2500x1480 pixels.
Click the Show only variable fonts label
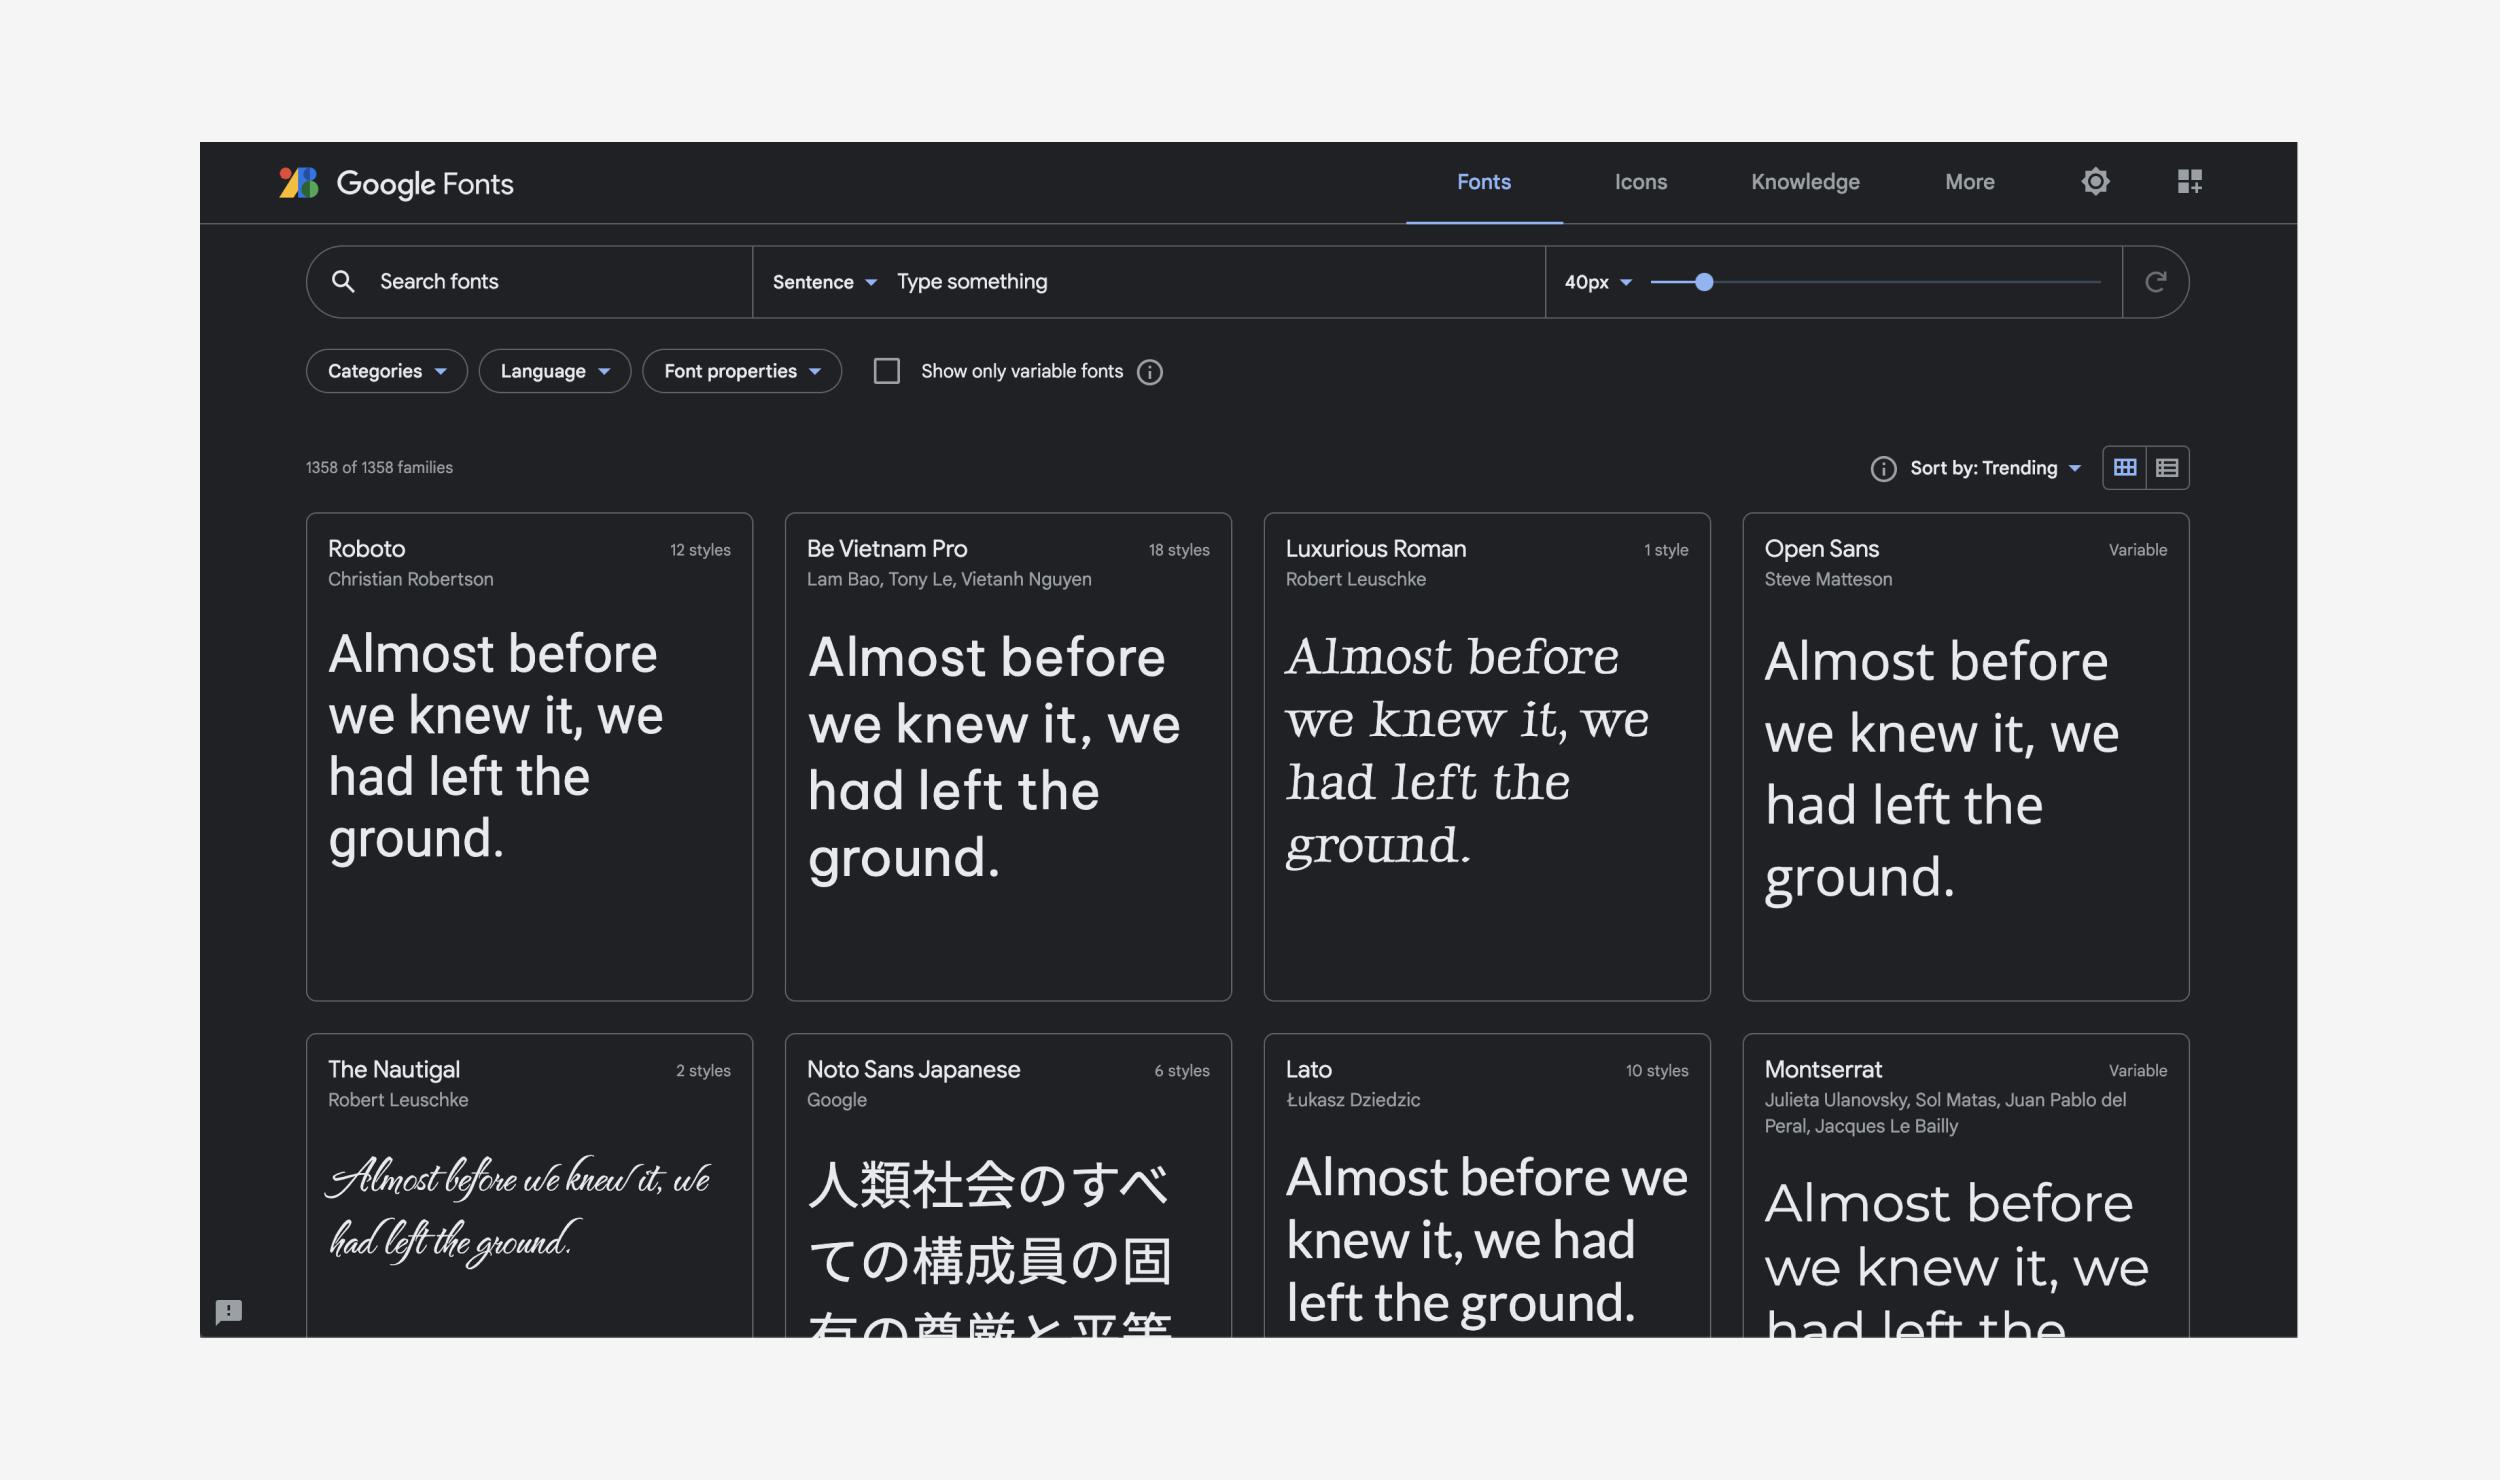coord(1022,371)
